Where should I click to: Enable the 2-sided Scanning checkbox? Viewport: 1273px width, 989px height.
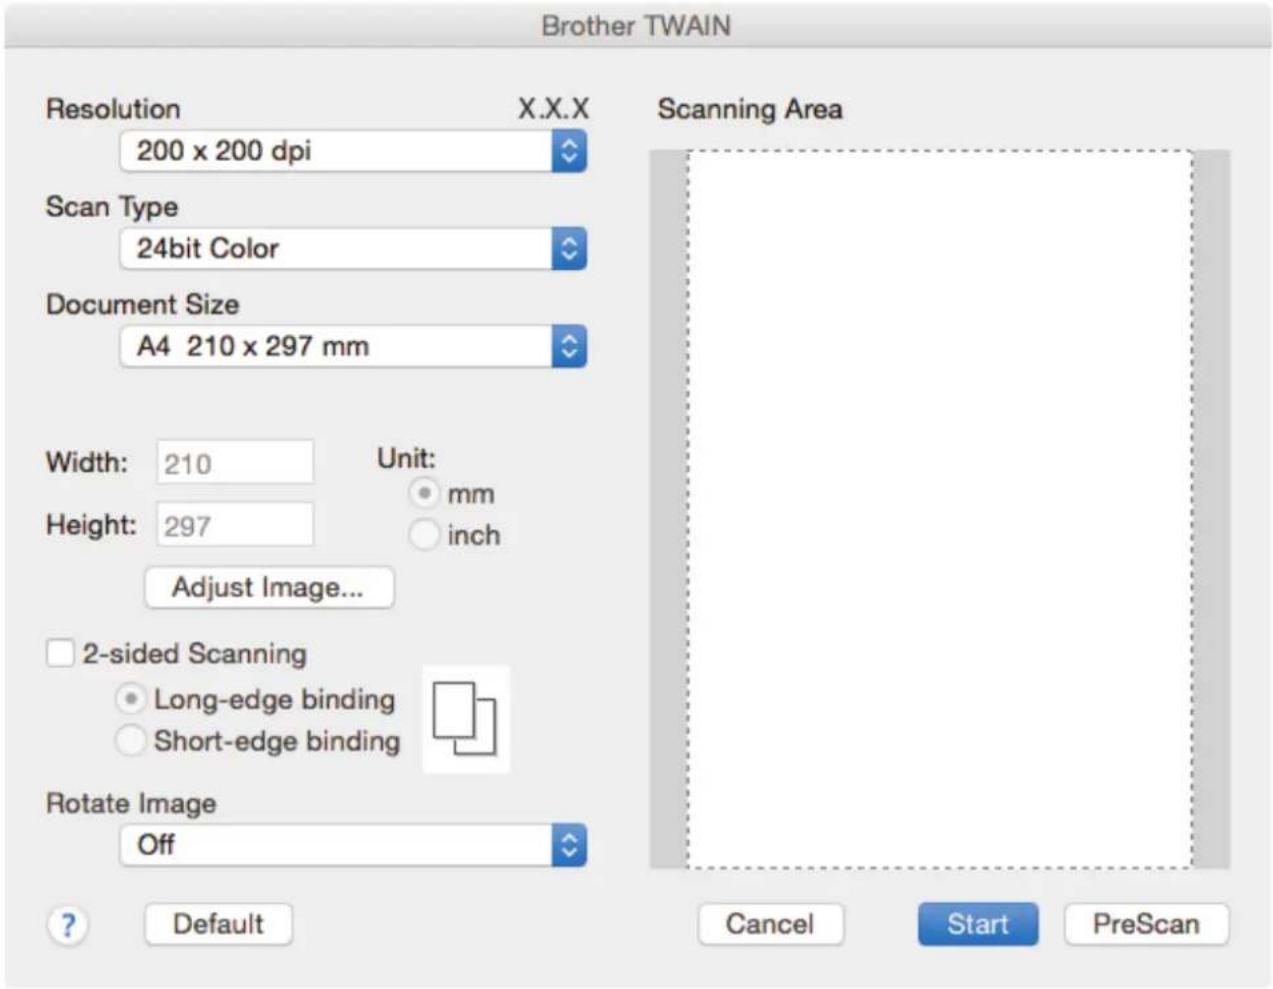(x=60, y=654)
